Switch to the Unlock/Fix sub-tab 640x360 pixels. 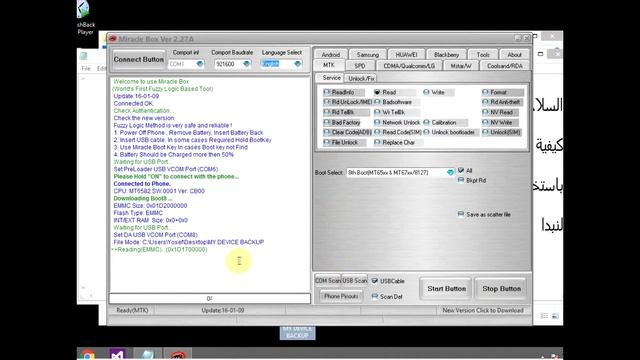click(361, 78)
